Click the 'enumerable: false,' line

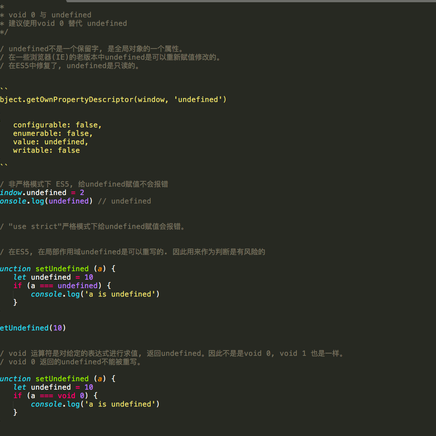(x=53, y=133)
